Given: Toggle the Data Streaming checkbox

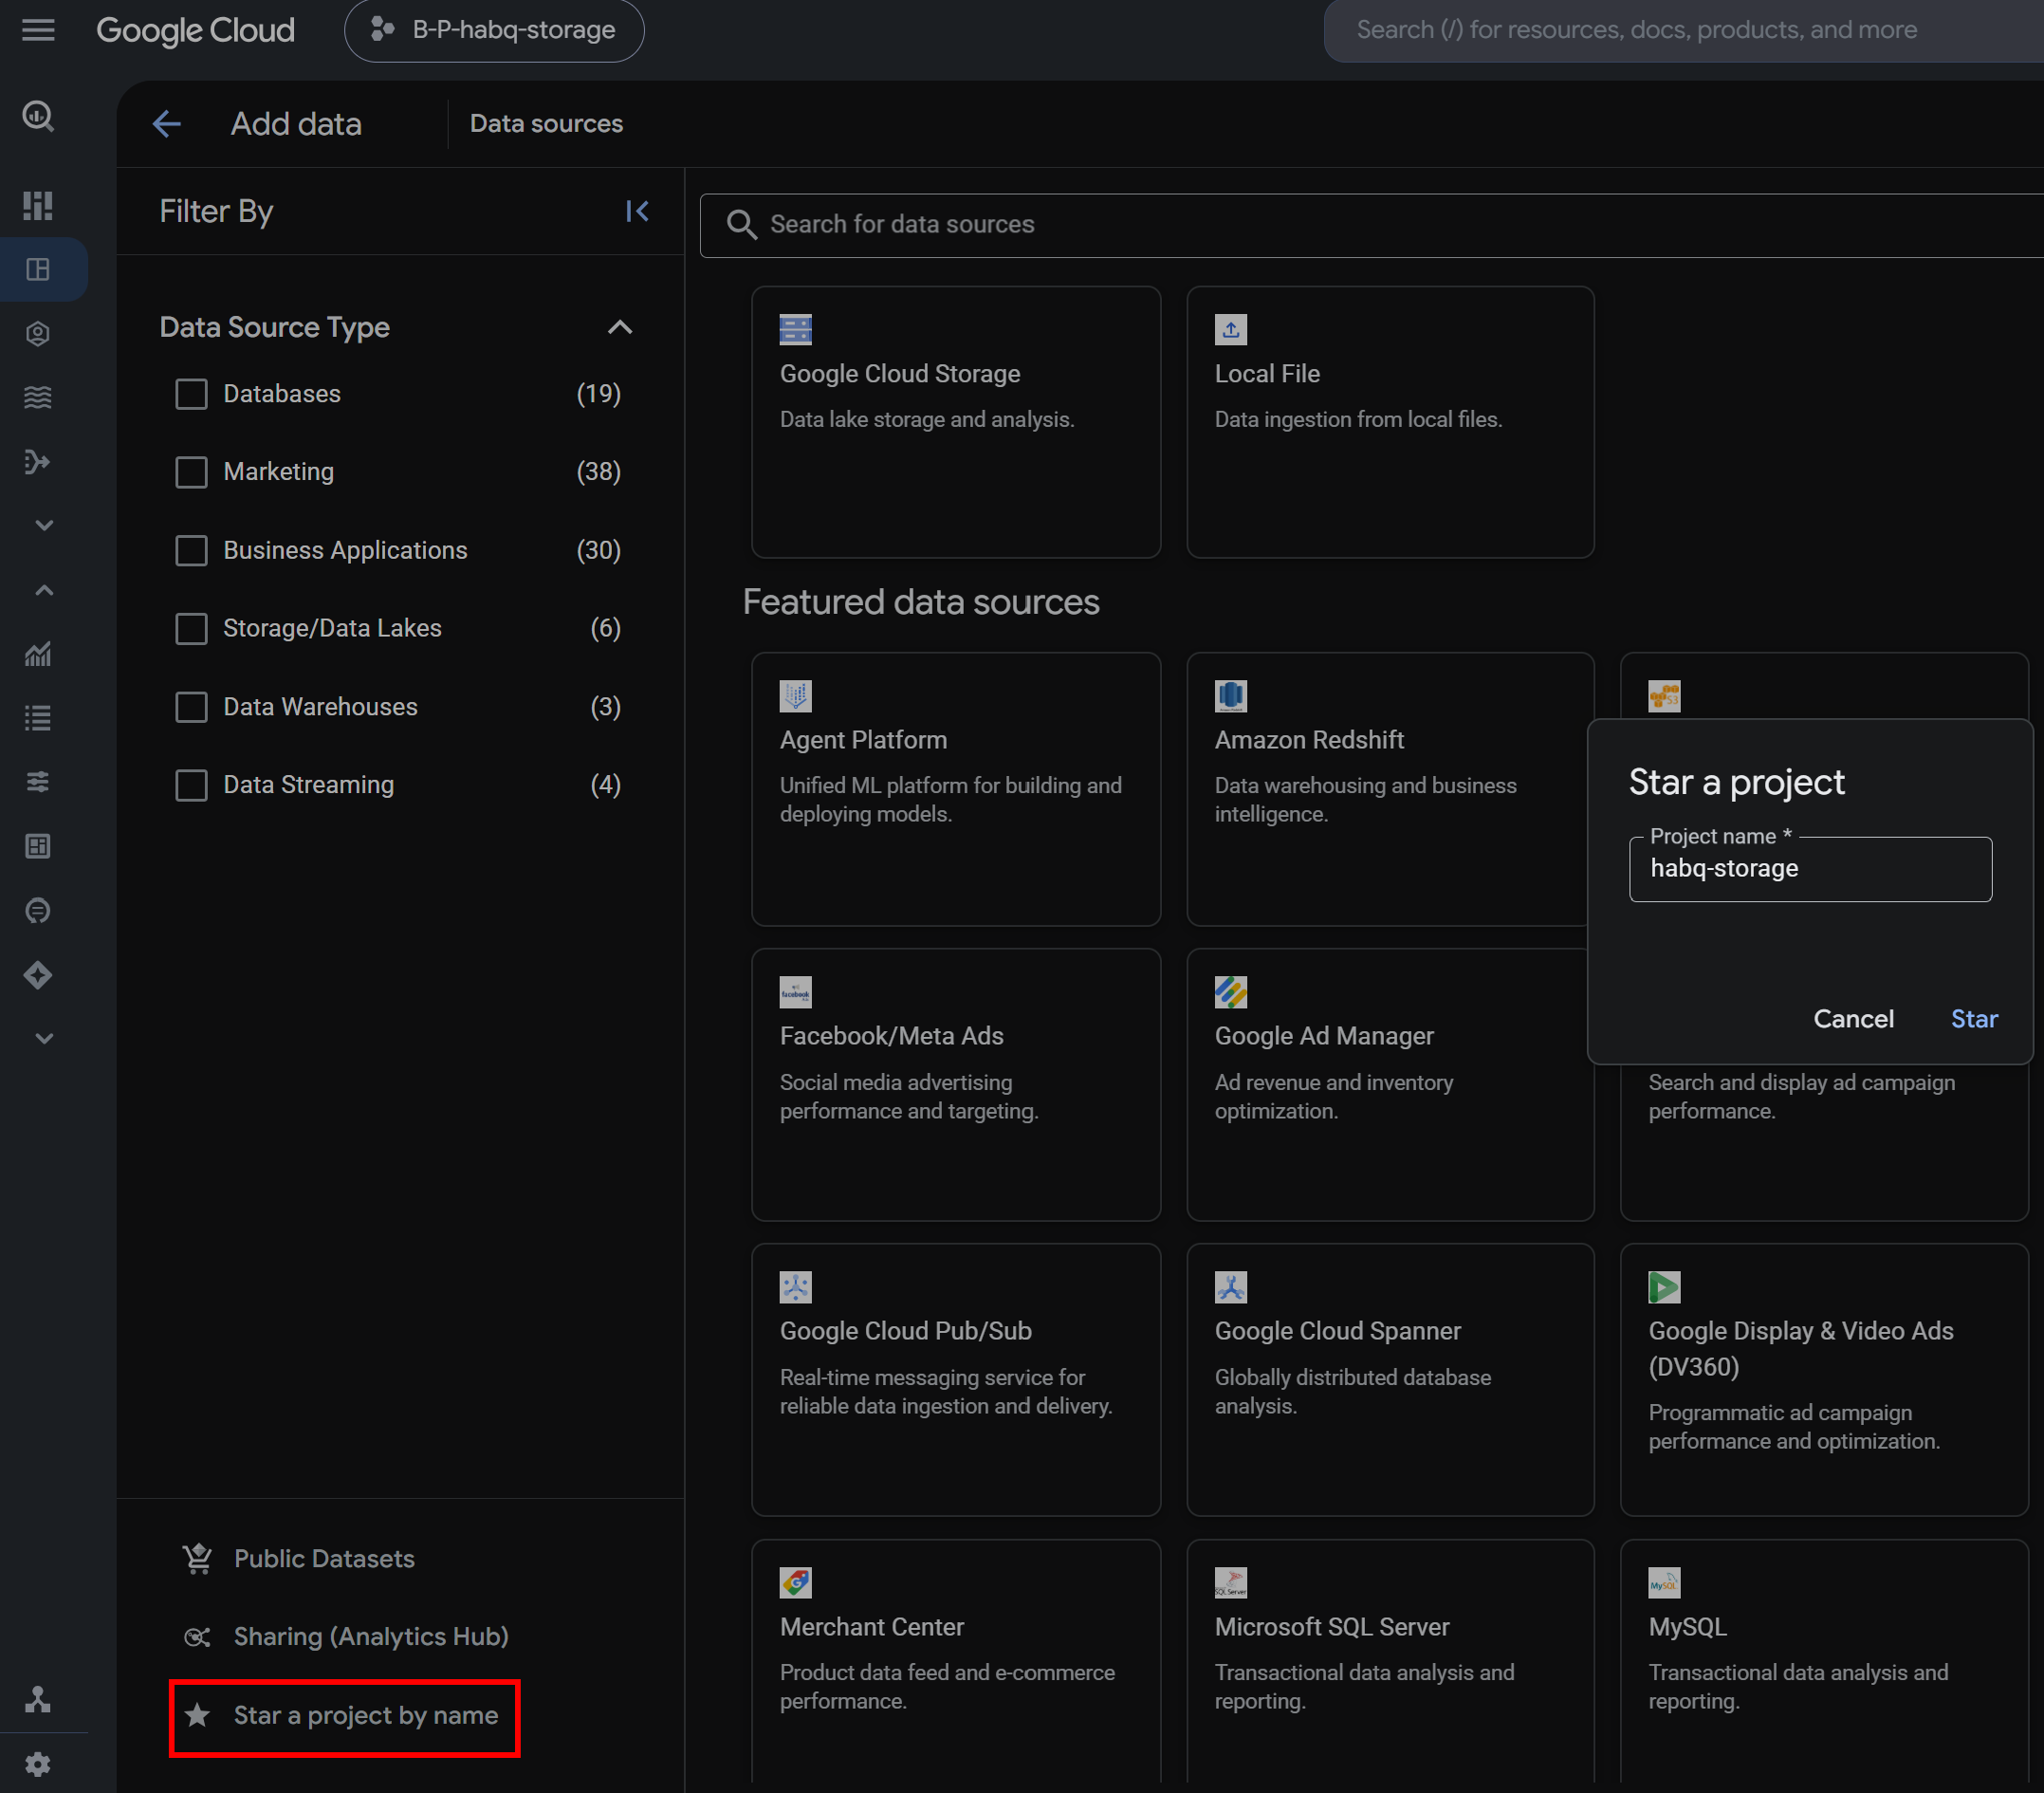Looking at the screenshot, I should click(x=191, y=785).
